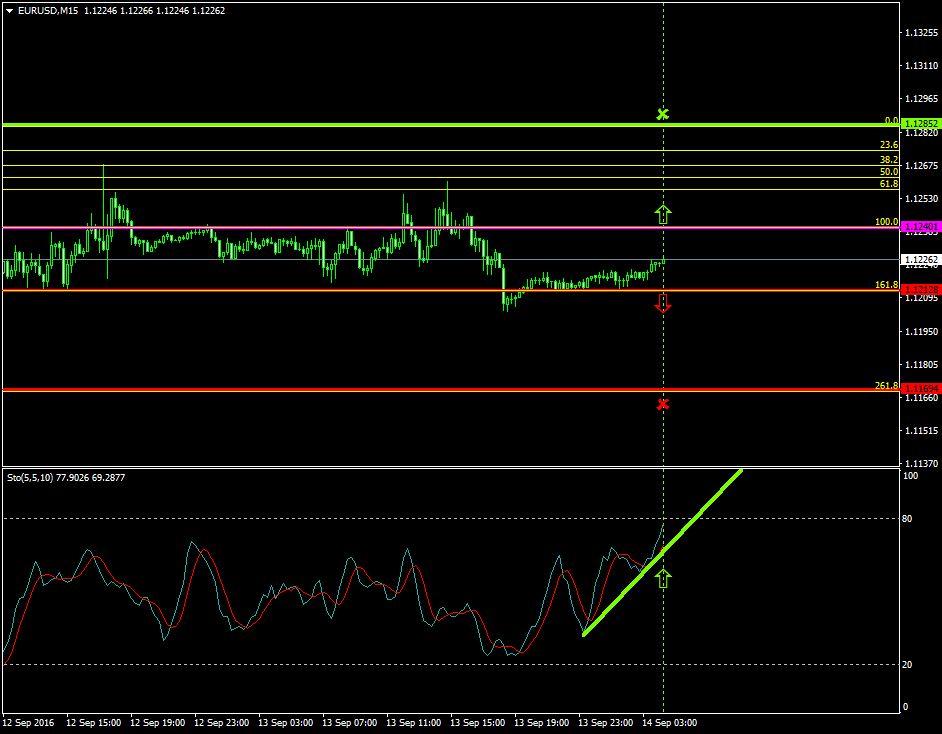Click the red 1.12128 price label
This screenshot has height=734, width=942.
pos(920,290)
